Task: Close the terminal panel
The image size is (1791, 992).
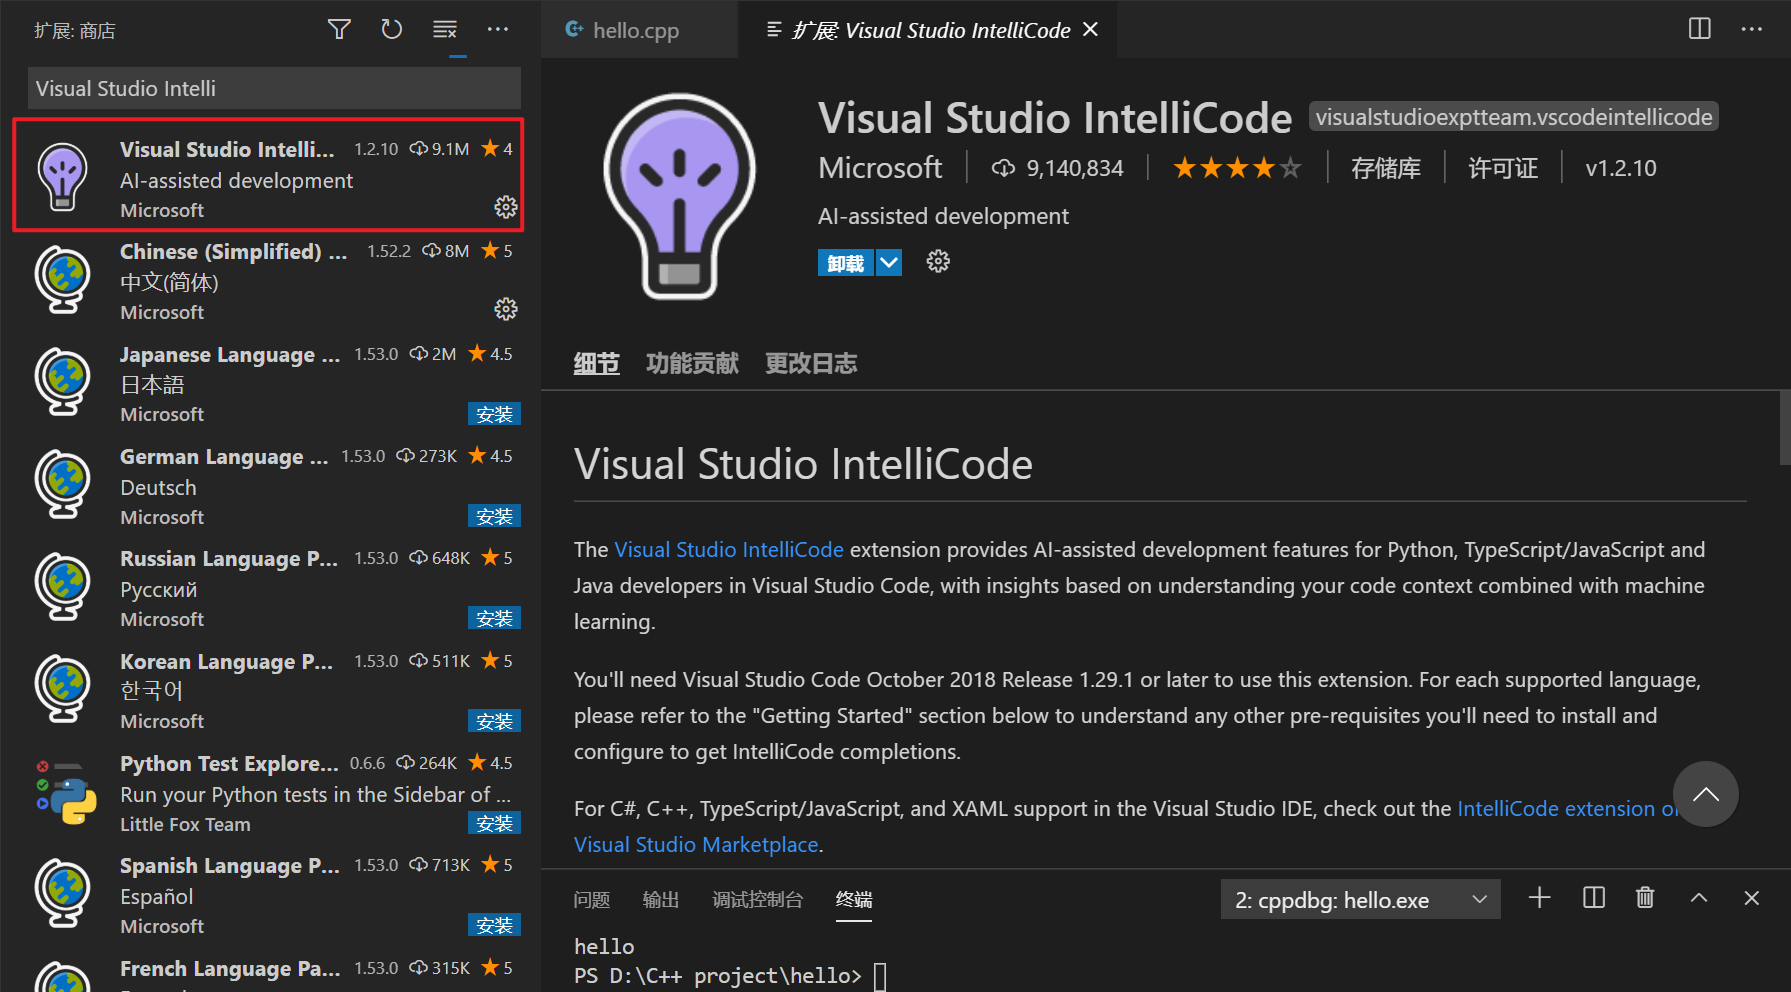Action: (x=1752, y=898)
